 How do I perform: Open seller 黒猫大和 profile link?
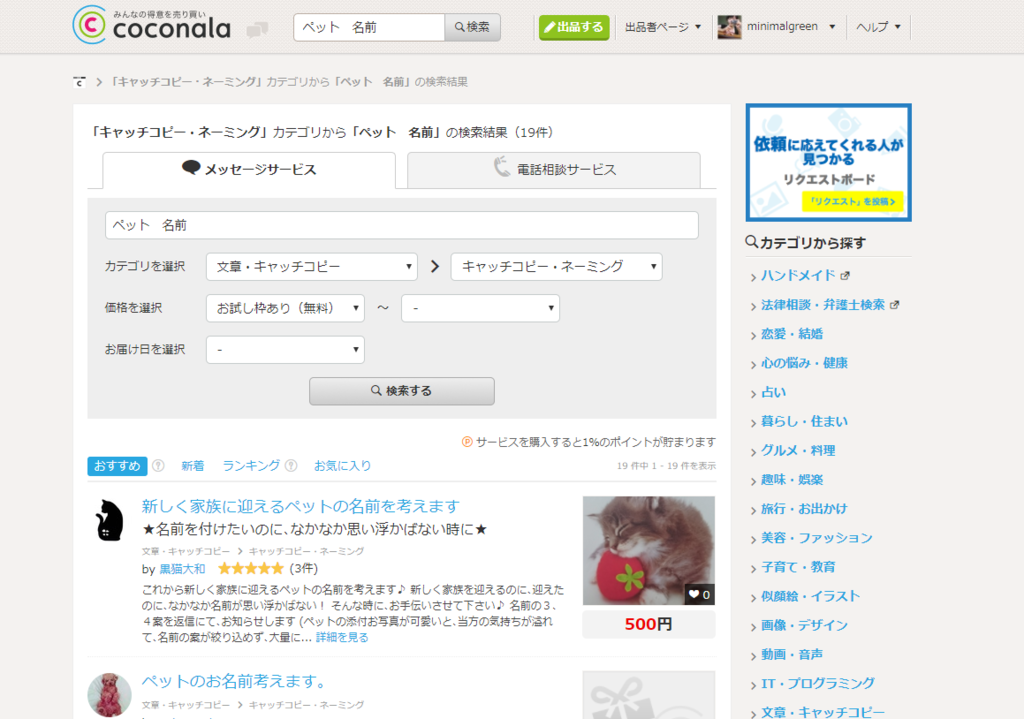(182, 569)
